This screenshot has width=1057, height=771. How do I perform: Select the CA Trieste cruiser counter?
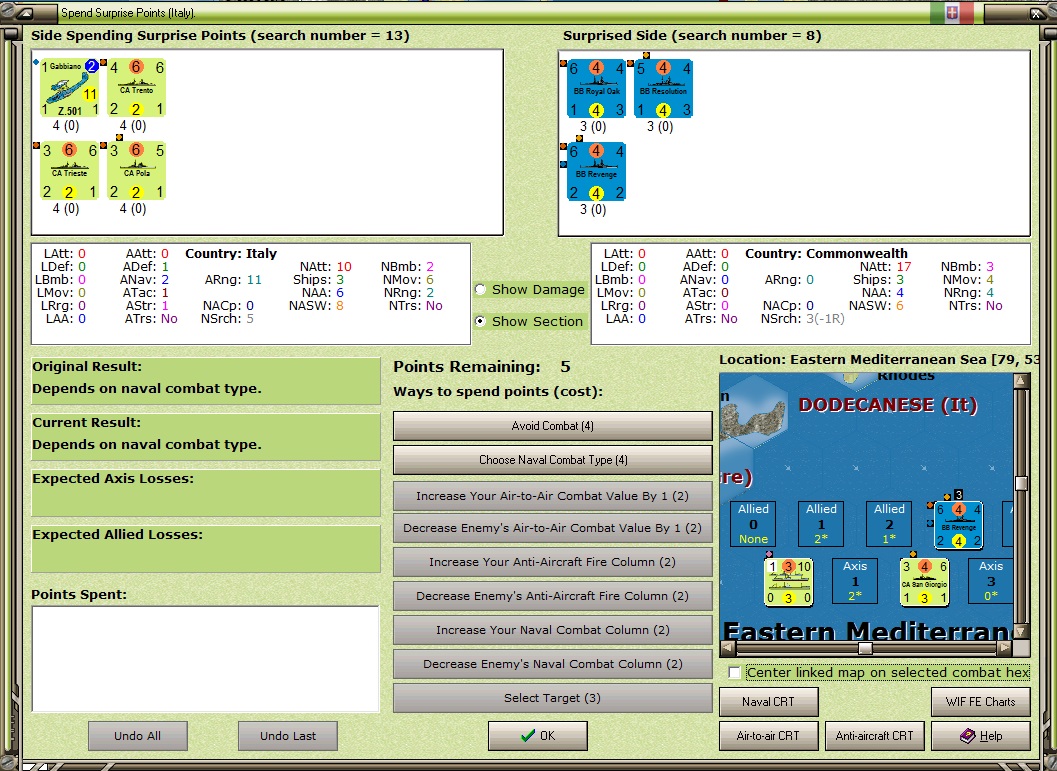tap(69, 171)
